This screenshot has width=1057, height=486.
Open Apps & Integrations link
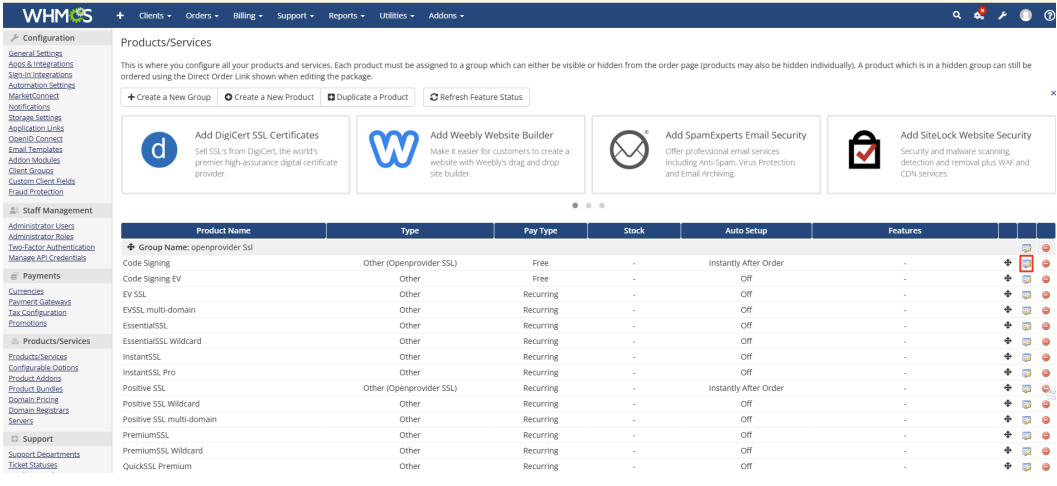(40, 64)
